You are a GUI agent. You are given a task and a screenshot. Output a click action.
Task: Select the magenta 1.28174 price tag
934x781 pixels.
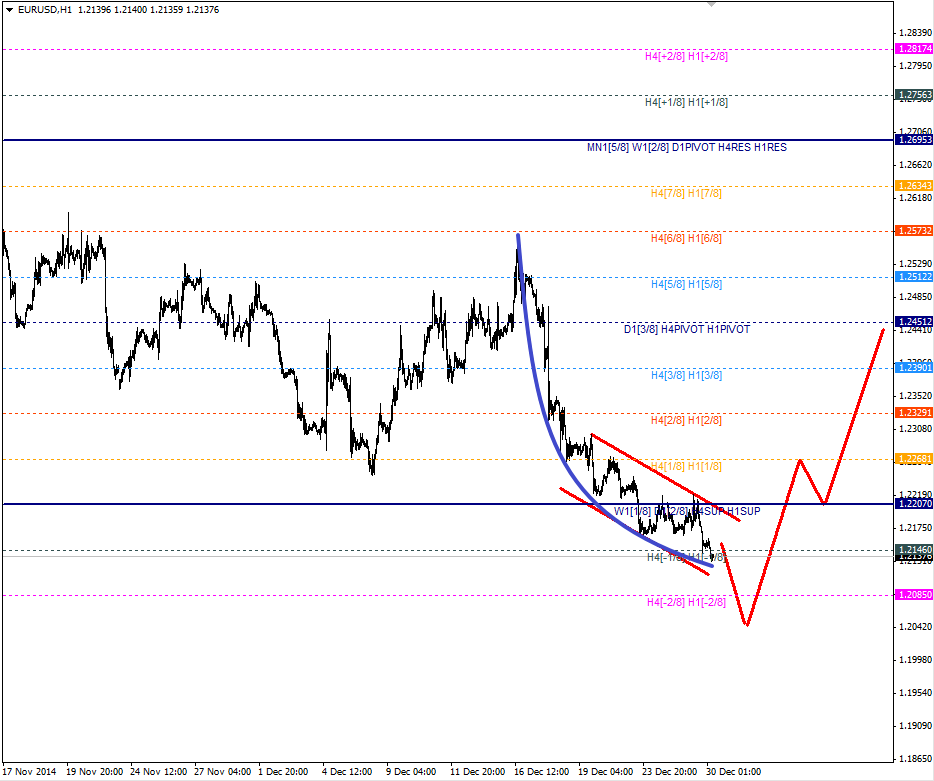(914, 49)
